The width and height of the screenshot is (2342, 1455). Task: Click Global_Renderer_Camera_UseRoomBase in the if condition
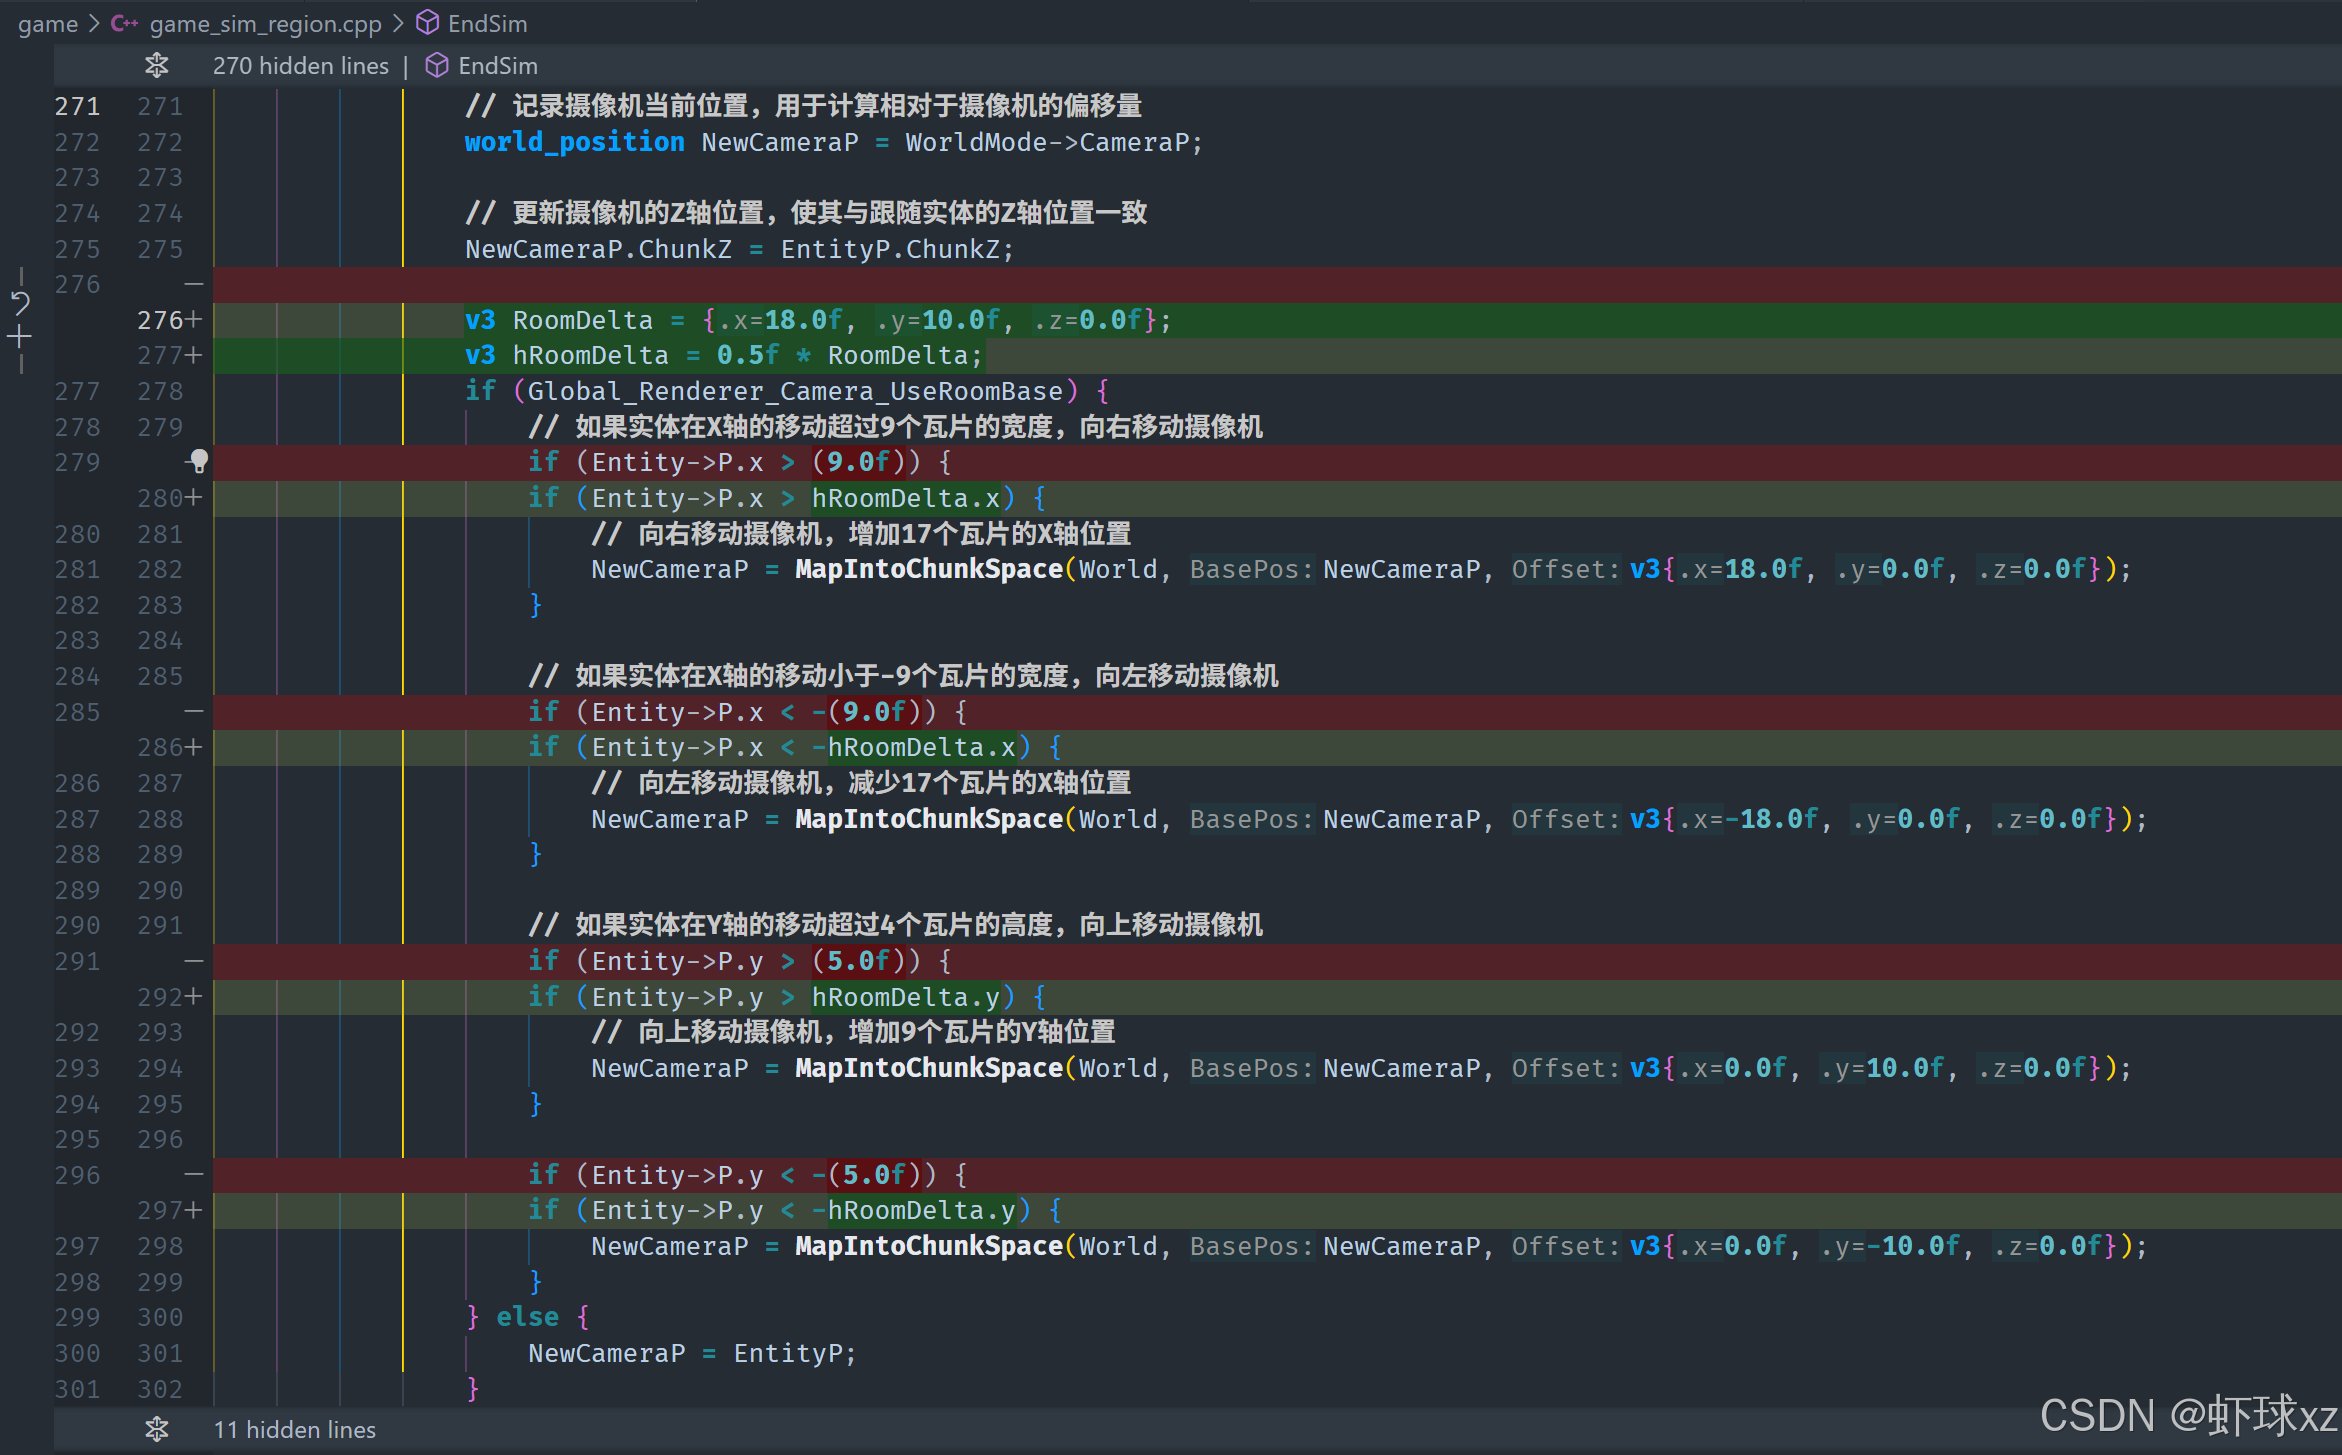click(x=794, y=391)
